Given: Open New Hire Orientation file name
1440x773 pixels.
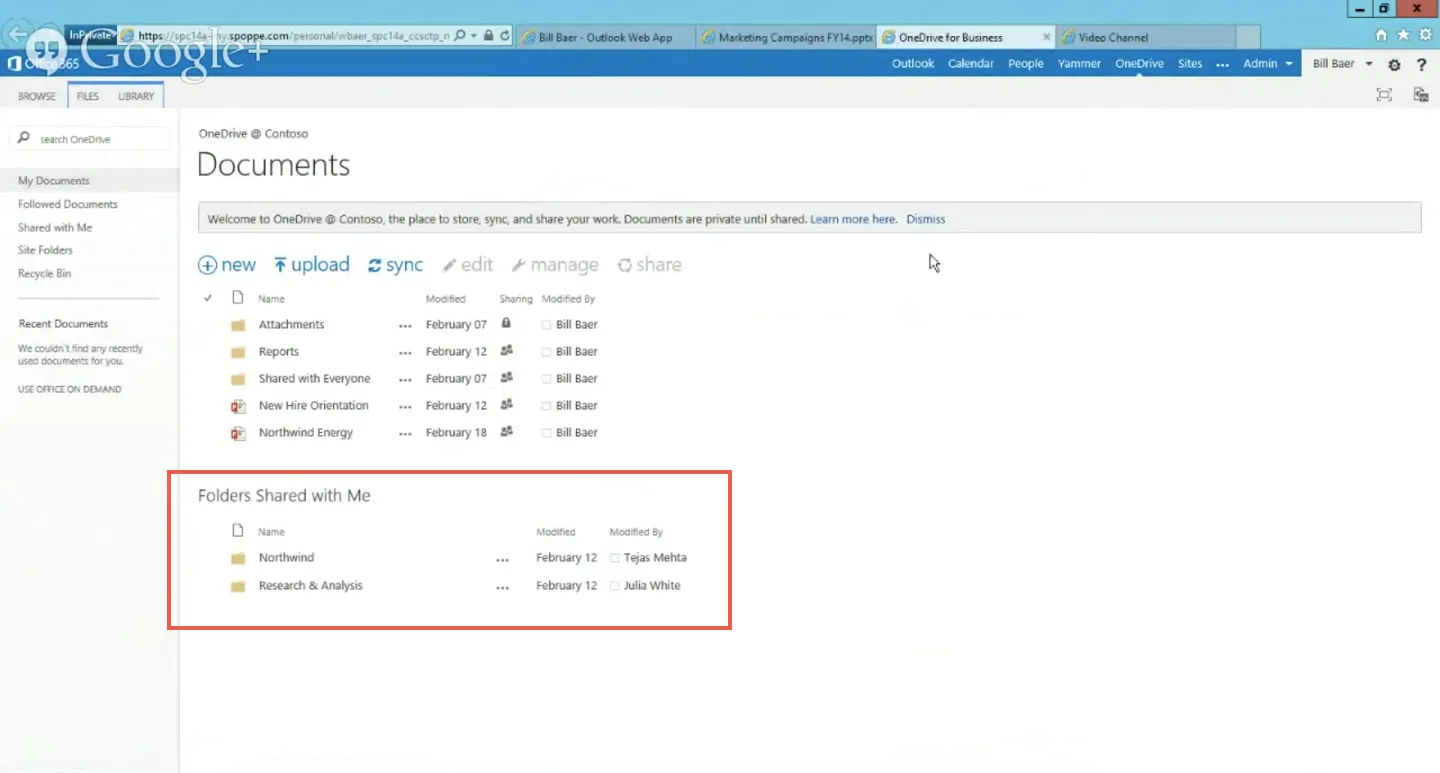Looking at the screenshot, I should click(314, 405).
